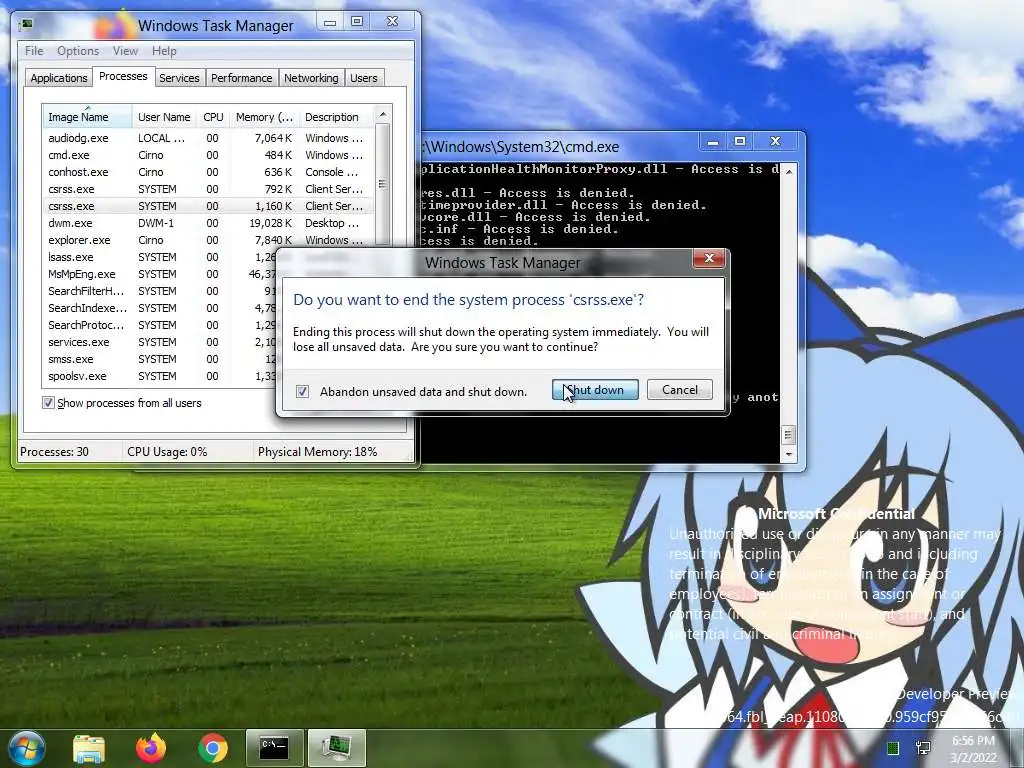Uncheck Abandon unsaved data and shut down
The height and width of the screenshot is (768, 1024).
tap(302, 391)
